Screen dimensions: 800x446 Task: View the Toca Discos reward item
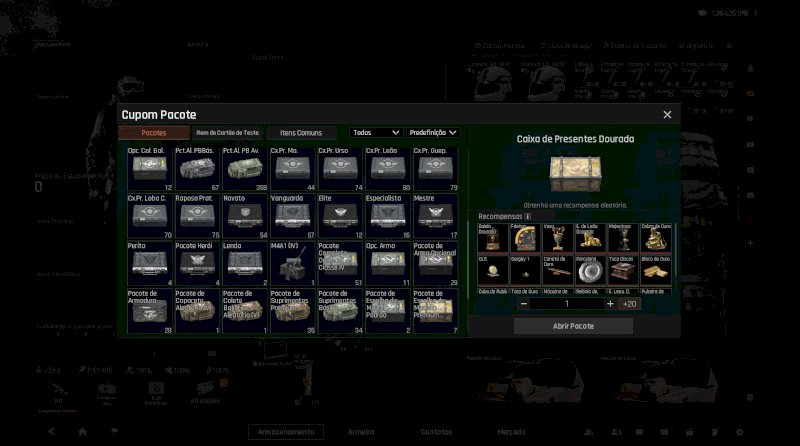coord(620,270)
